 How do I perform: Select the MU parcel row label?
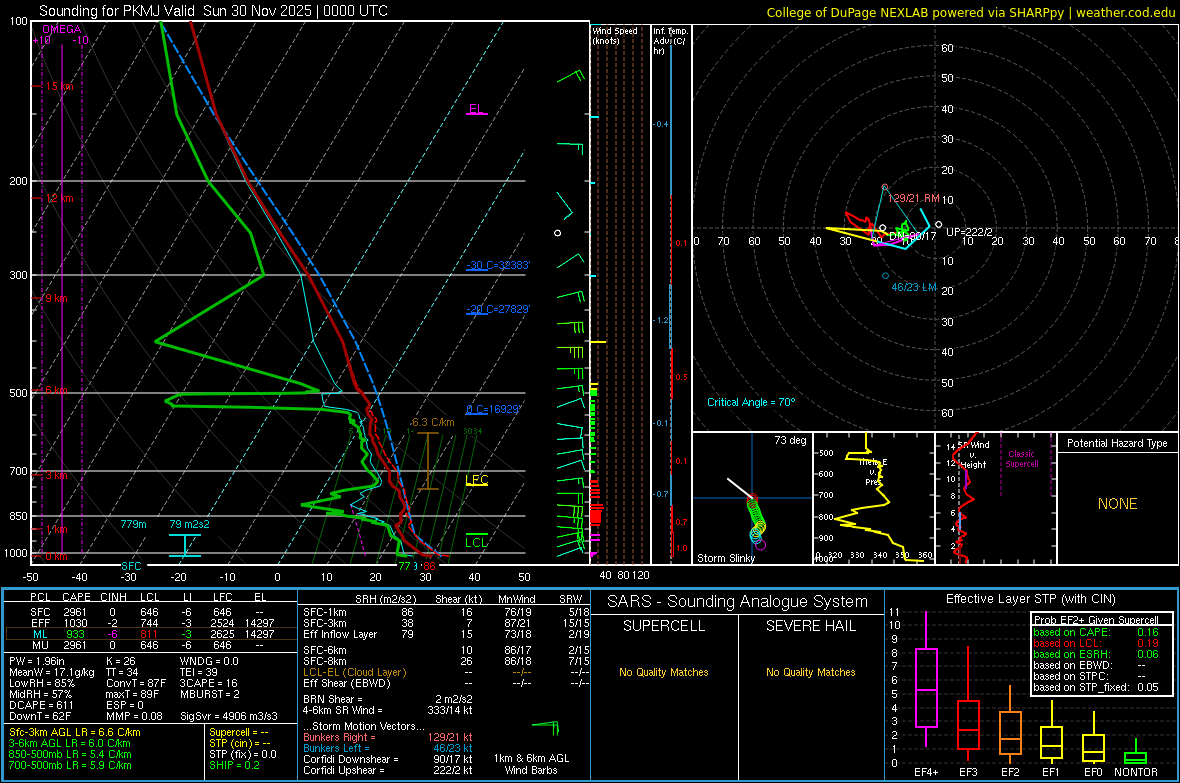(40, 644)
